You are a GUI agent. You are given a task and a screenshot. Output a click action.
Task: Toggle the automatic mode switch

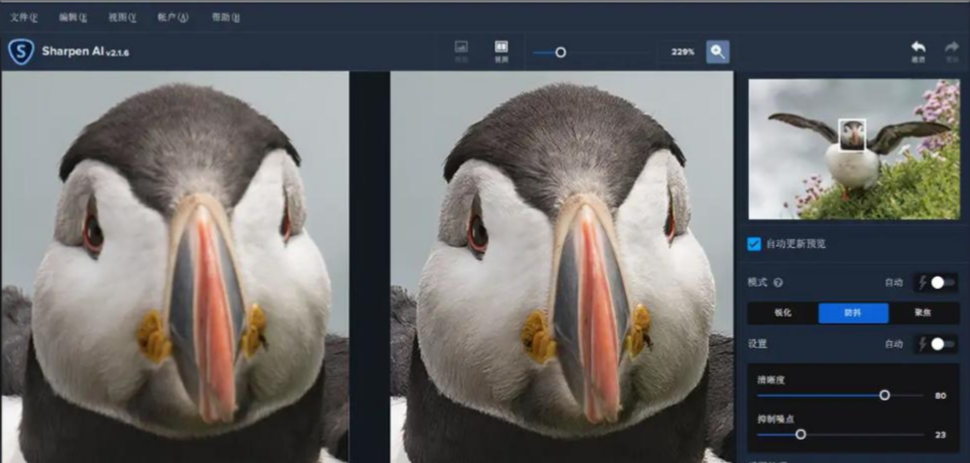(941, 283)
